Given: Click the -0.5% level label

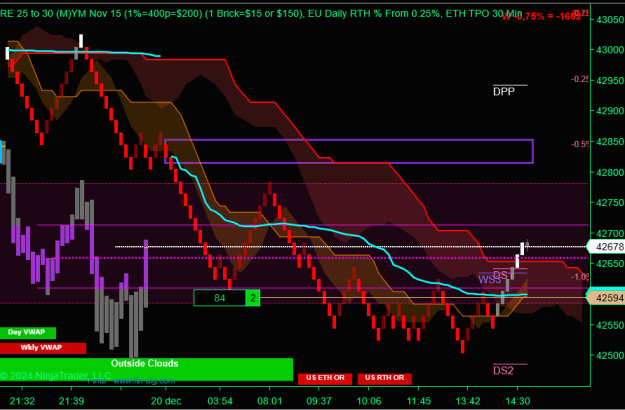Looking at the screenshot, I should coord(580,144).
